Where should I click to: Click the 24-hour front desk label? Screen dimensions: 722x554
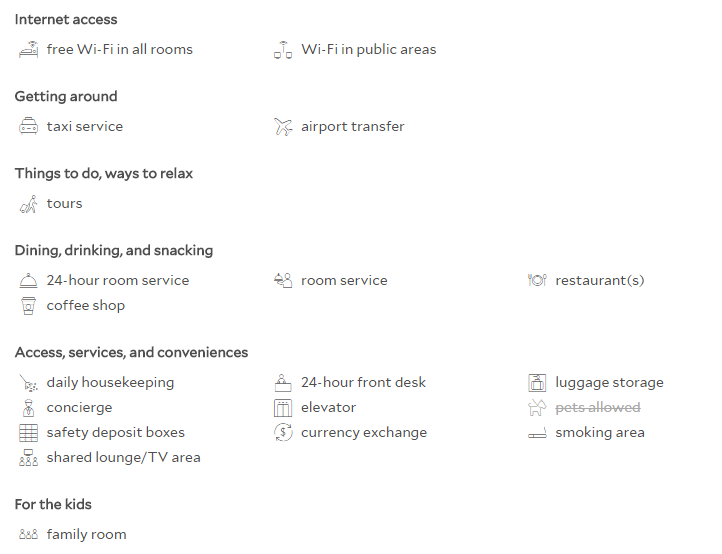click(x=363, y=382)
